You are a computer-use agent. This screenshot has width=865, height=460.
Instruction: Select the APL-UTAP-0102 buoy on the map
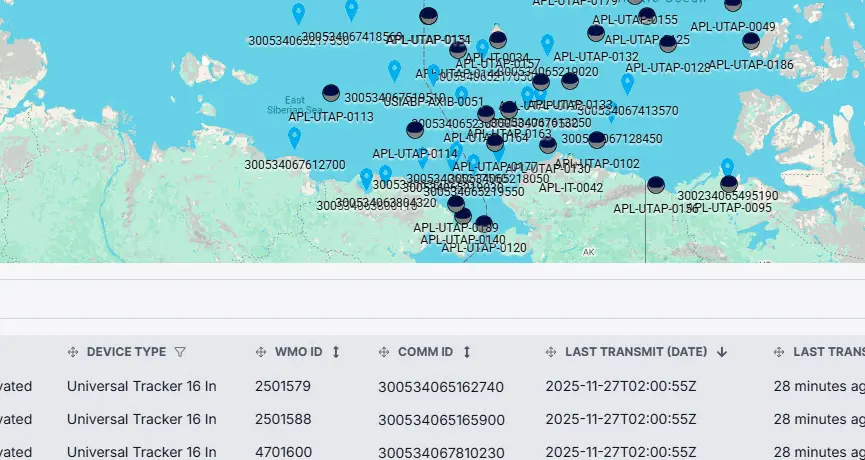tap(597, 140)
